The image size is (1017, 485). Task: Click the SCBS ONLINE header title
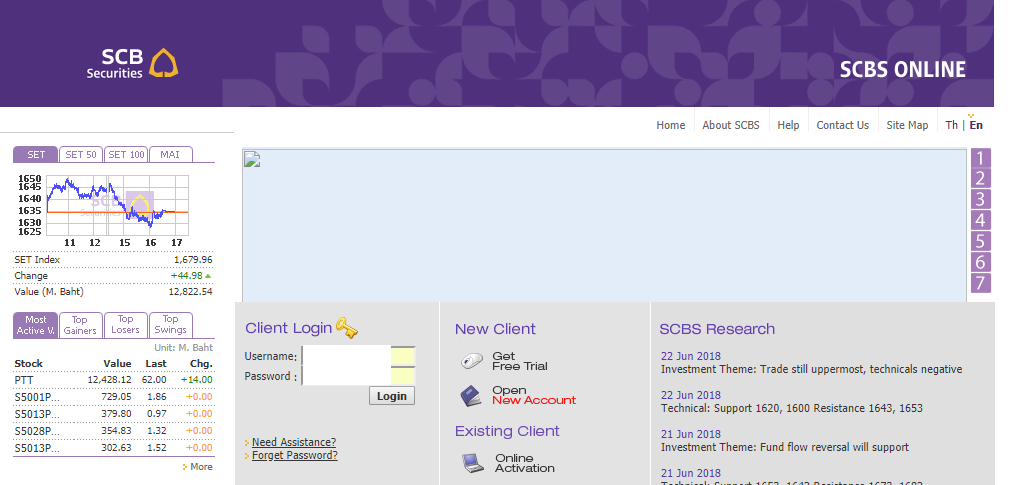click(903, 69)
